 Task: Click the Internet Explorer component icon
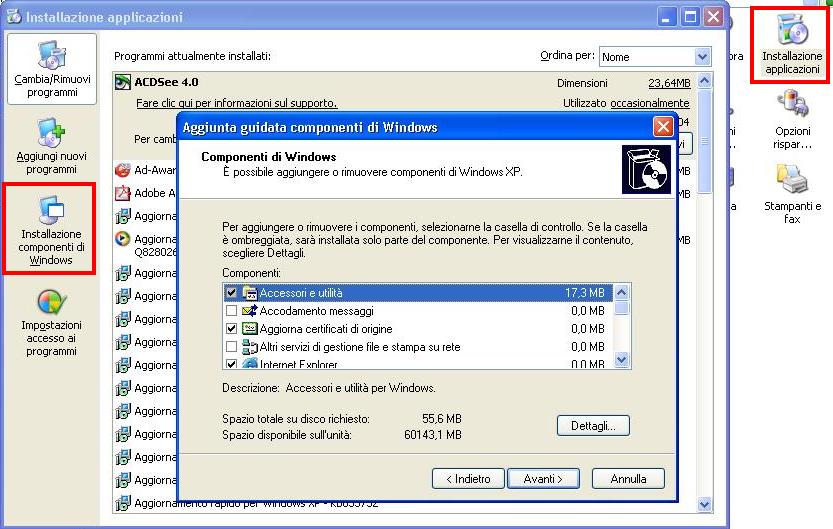coord(250,364)
